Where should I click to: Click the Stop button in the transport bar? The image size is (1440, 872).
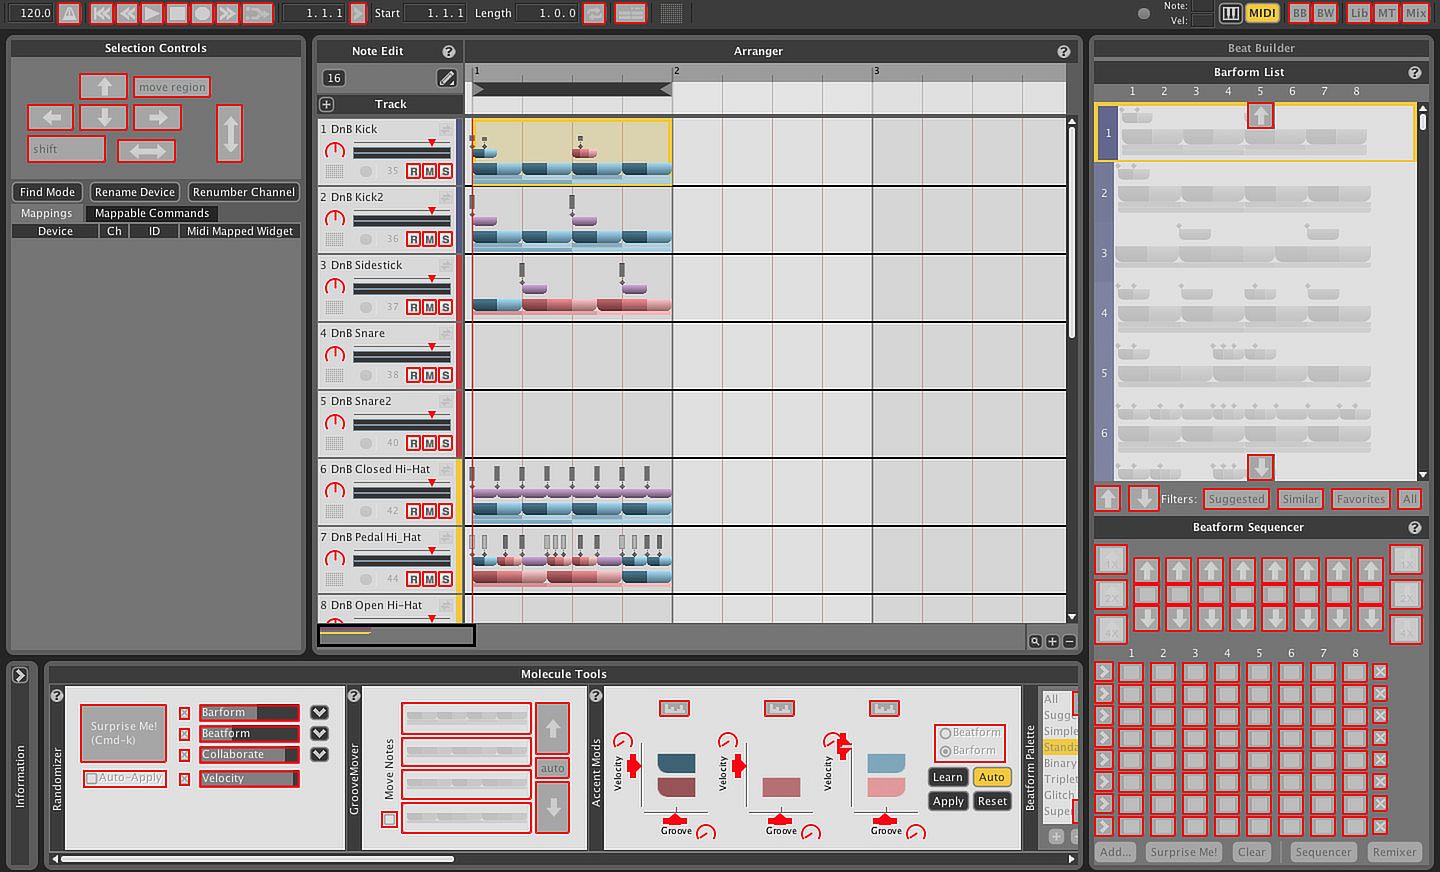coord(177,13)
